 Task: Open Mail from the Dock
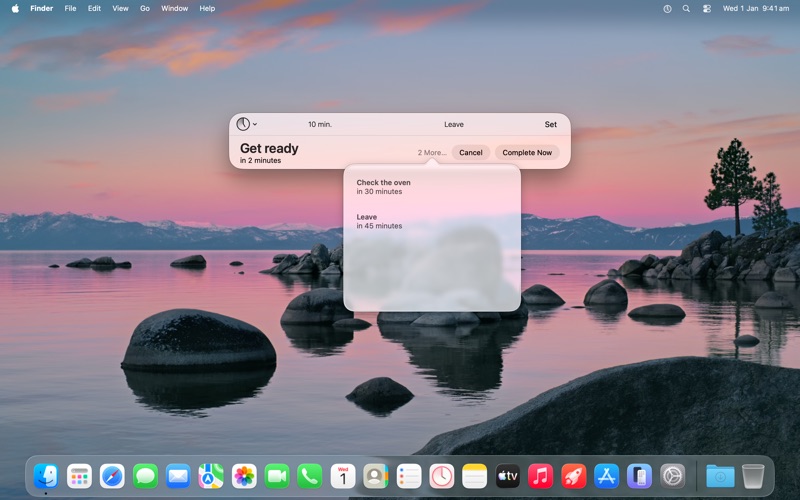point(178,476)
